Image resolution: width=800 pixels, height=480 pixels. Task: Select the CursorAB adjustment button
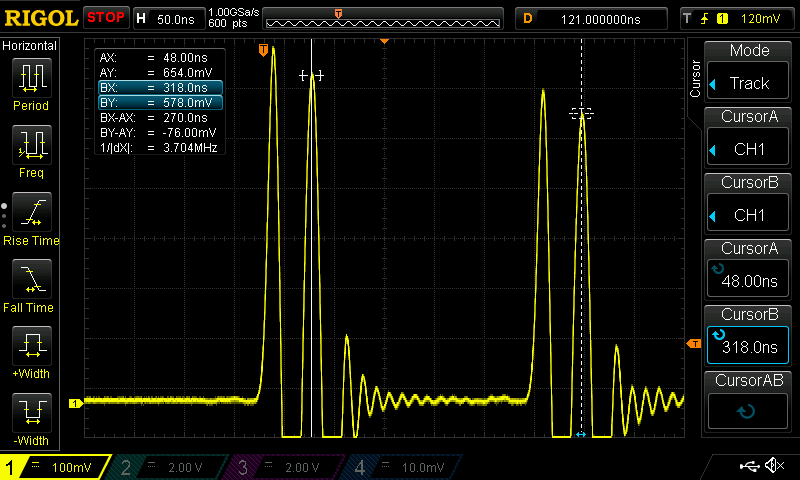point(749,400)
